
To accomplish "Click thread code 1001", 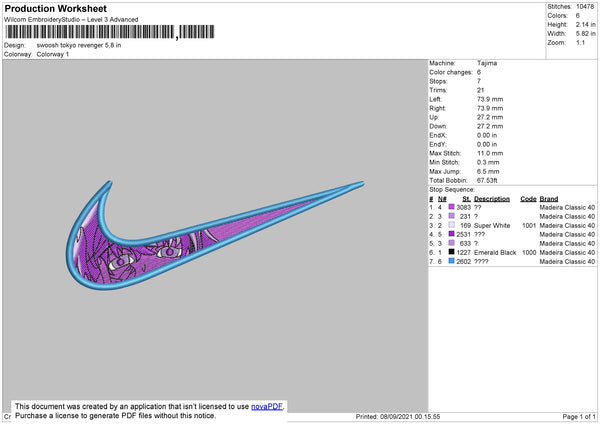I will 529,225.
